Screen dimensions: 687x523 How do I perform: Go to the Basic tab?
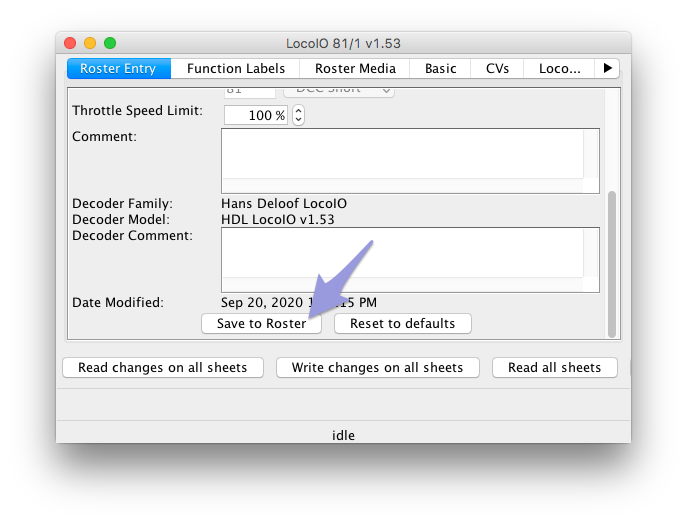click(440, 69)
